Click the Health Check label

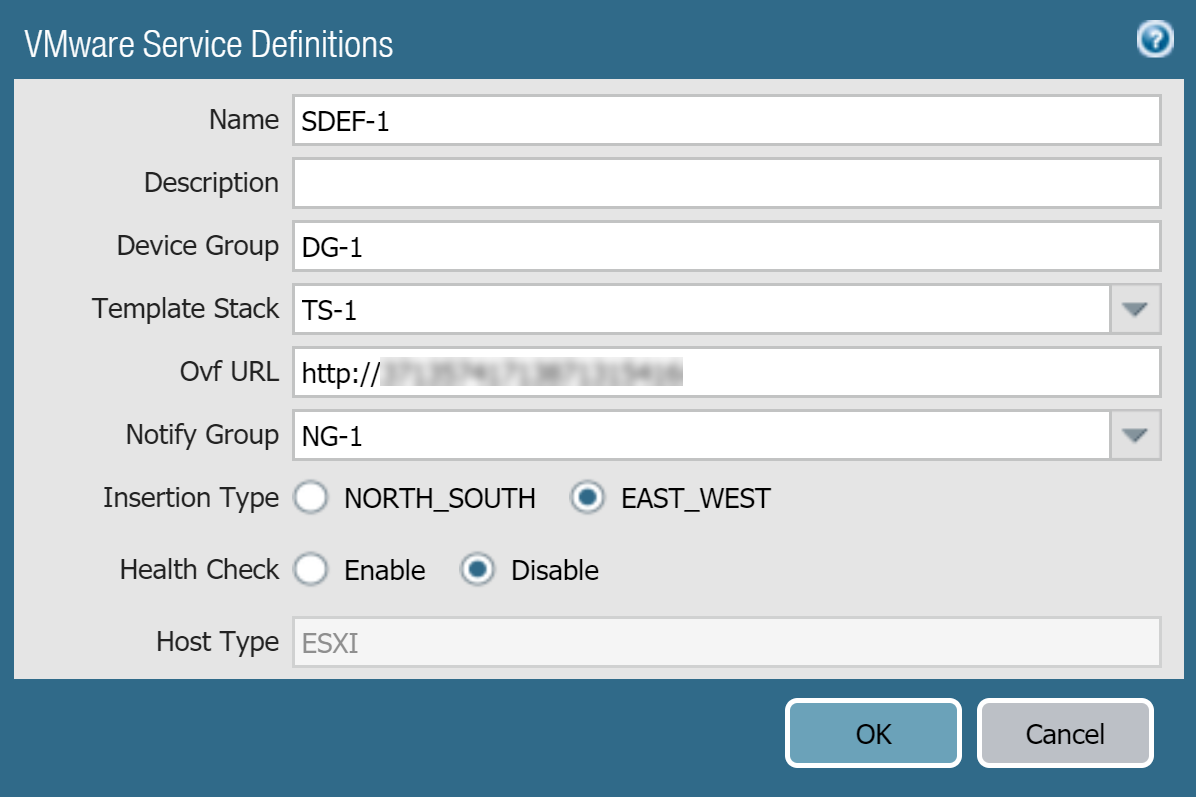(x=199, y=570)
